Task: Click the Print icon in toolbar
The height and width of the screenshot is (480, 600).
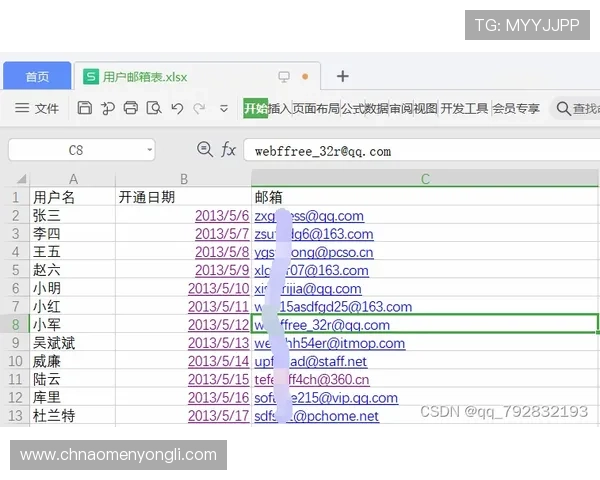Action: (x=130, y=108)
